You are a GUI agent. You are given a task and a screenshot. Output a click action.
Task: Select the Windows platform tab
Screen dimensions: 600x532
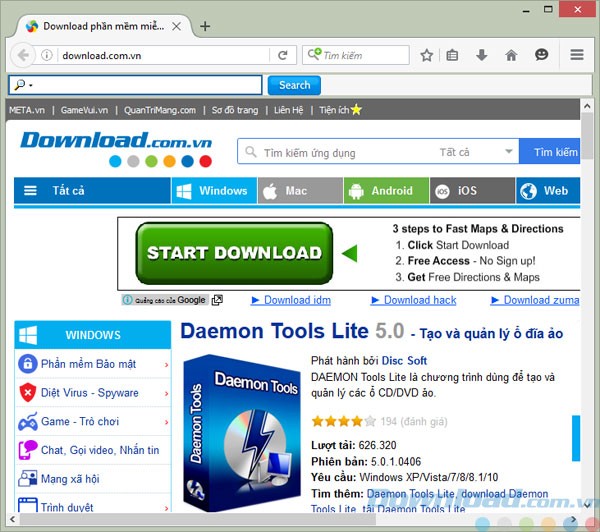tap(214, 190)
